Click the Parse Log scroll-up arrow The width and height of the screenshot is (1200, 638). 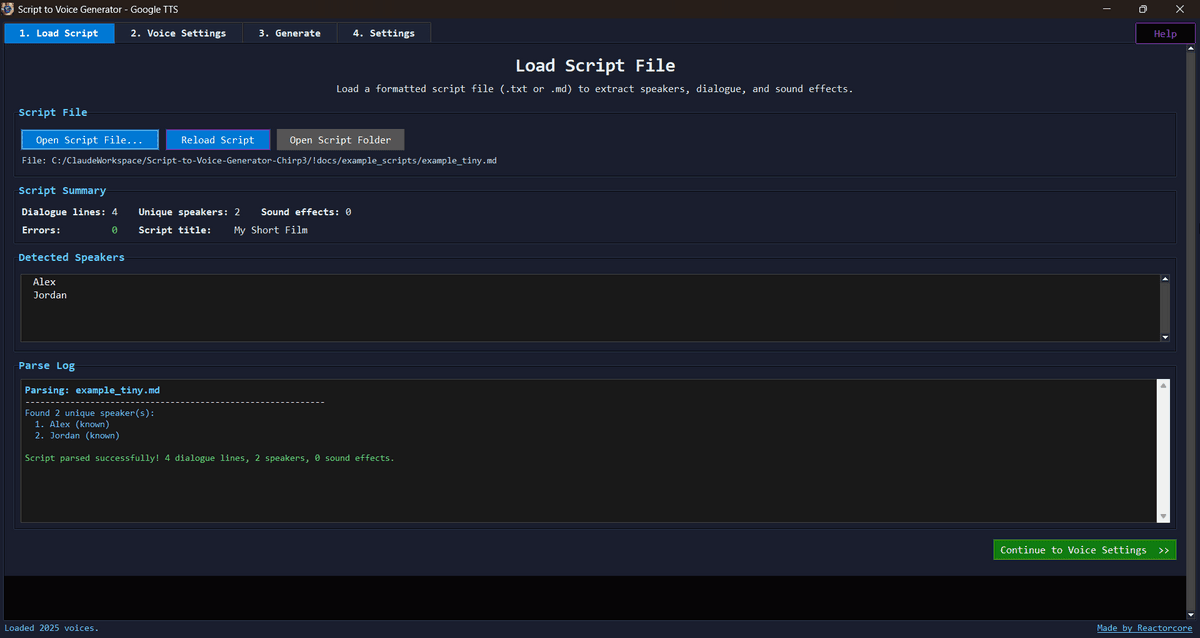tap(1163, 385)
